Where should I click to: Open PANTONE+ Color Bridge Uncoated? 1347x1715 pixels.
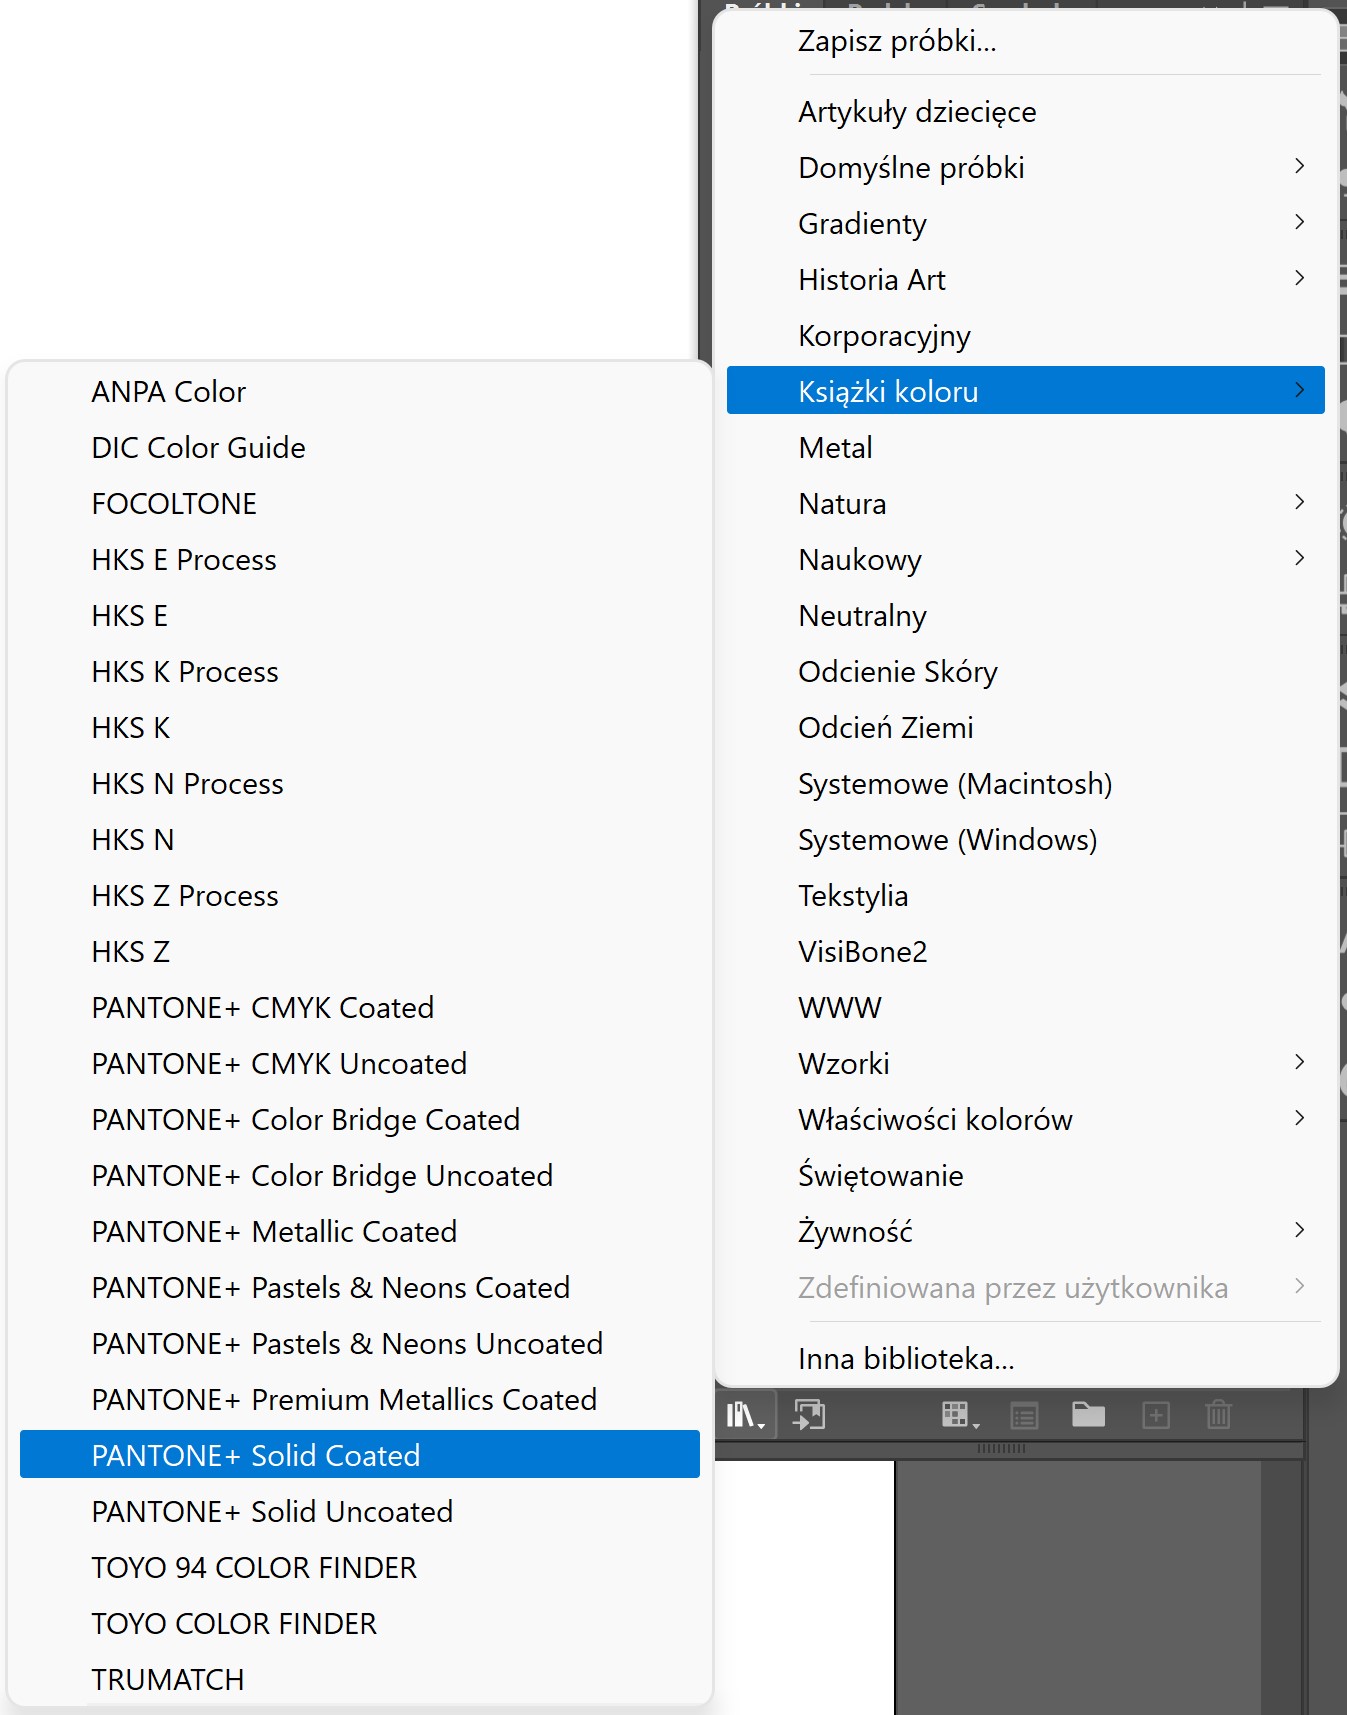tap(360, 1176)
